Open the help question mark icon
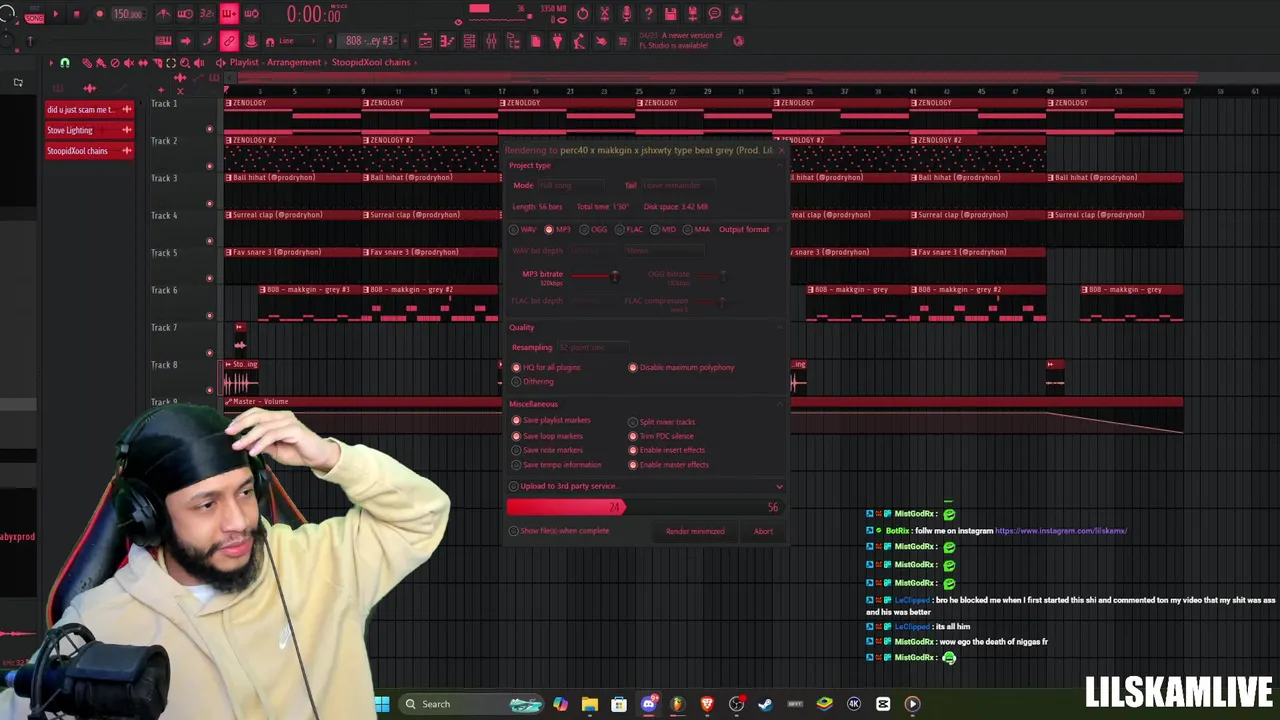This screenshot has height=720, width=1280. click(x=648, y=14)
